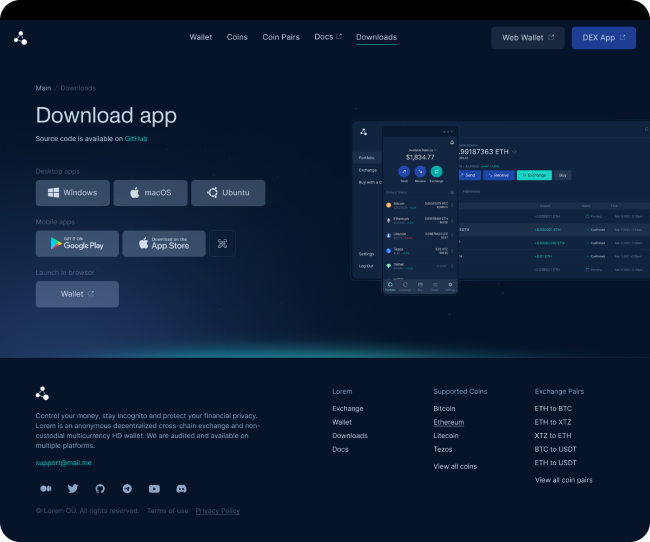Viewport: 650px width, 542px height.
Task: Open the Terms of use link
Action: 167,511
